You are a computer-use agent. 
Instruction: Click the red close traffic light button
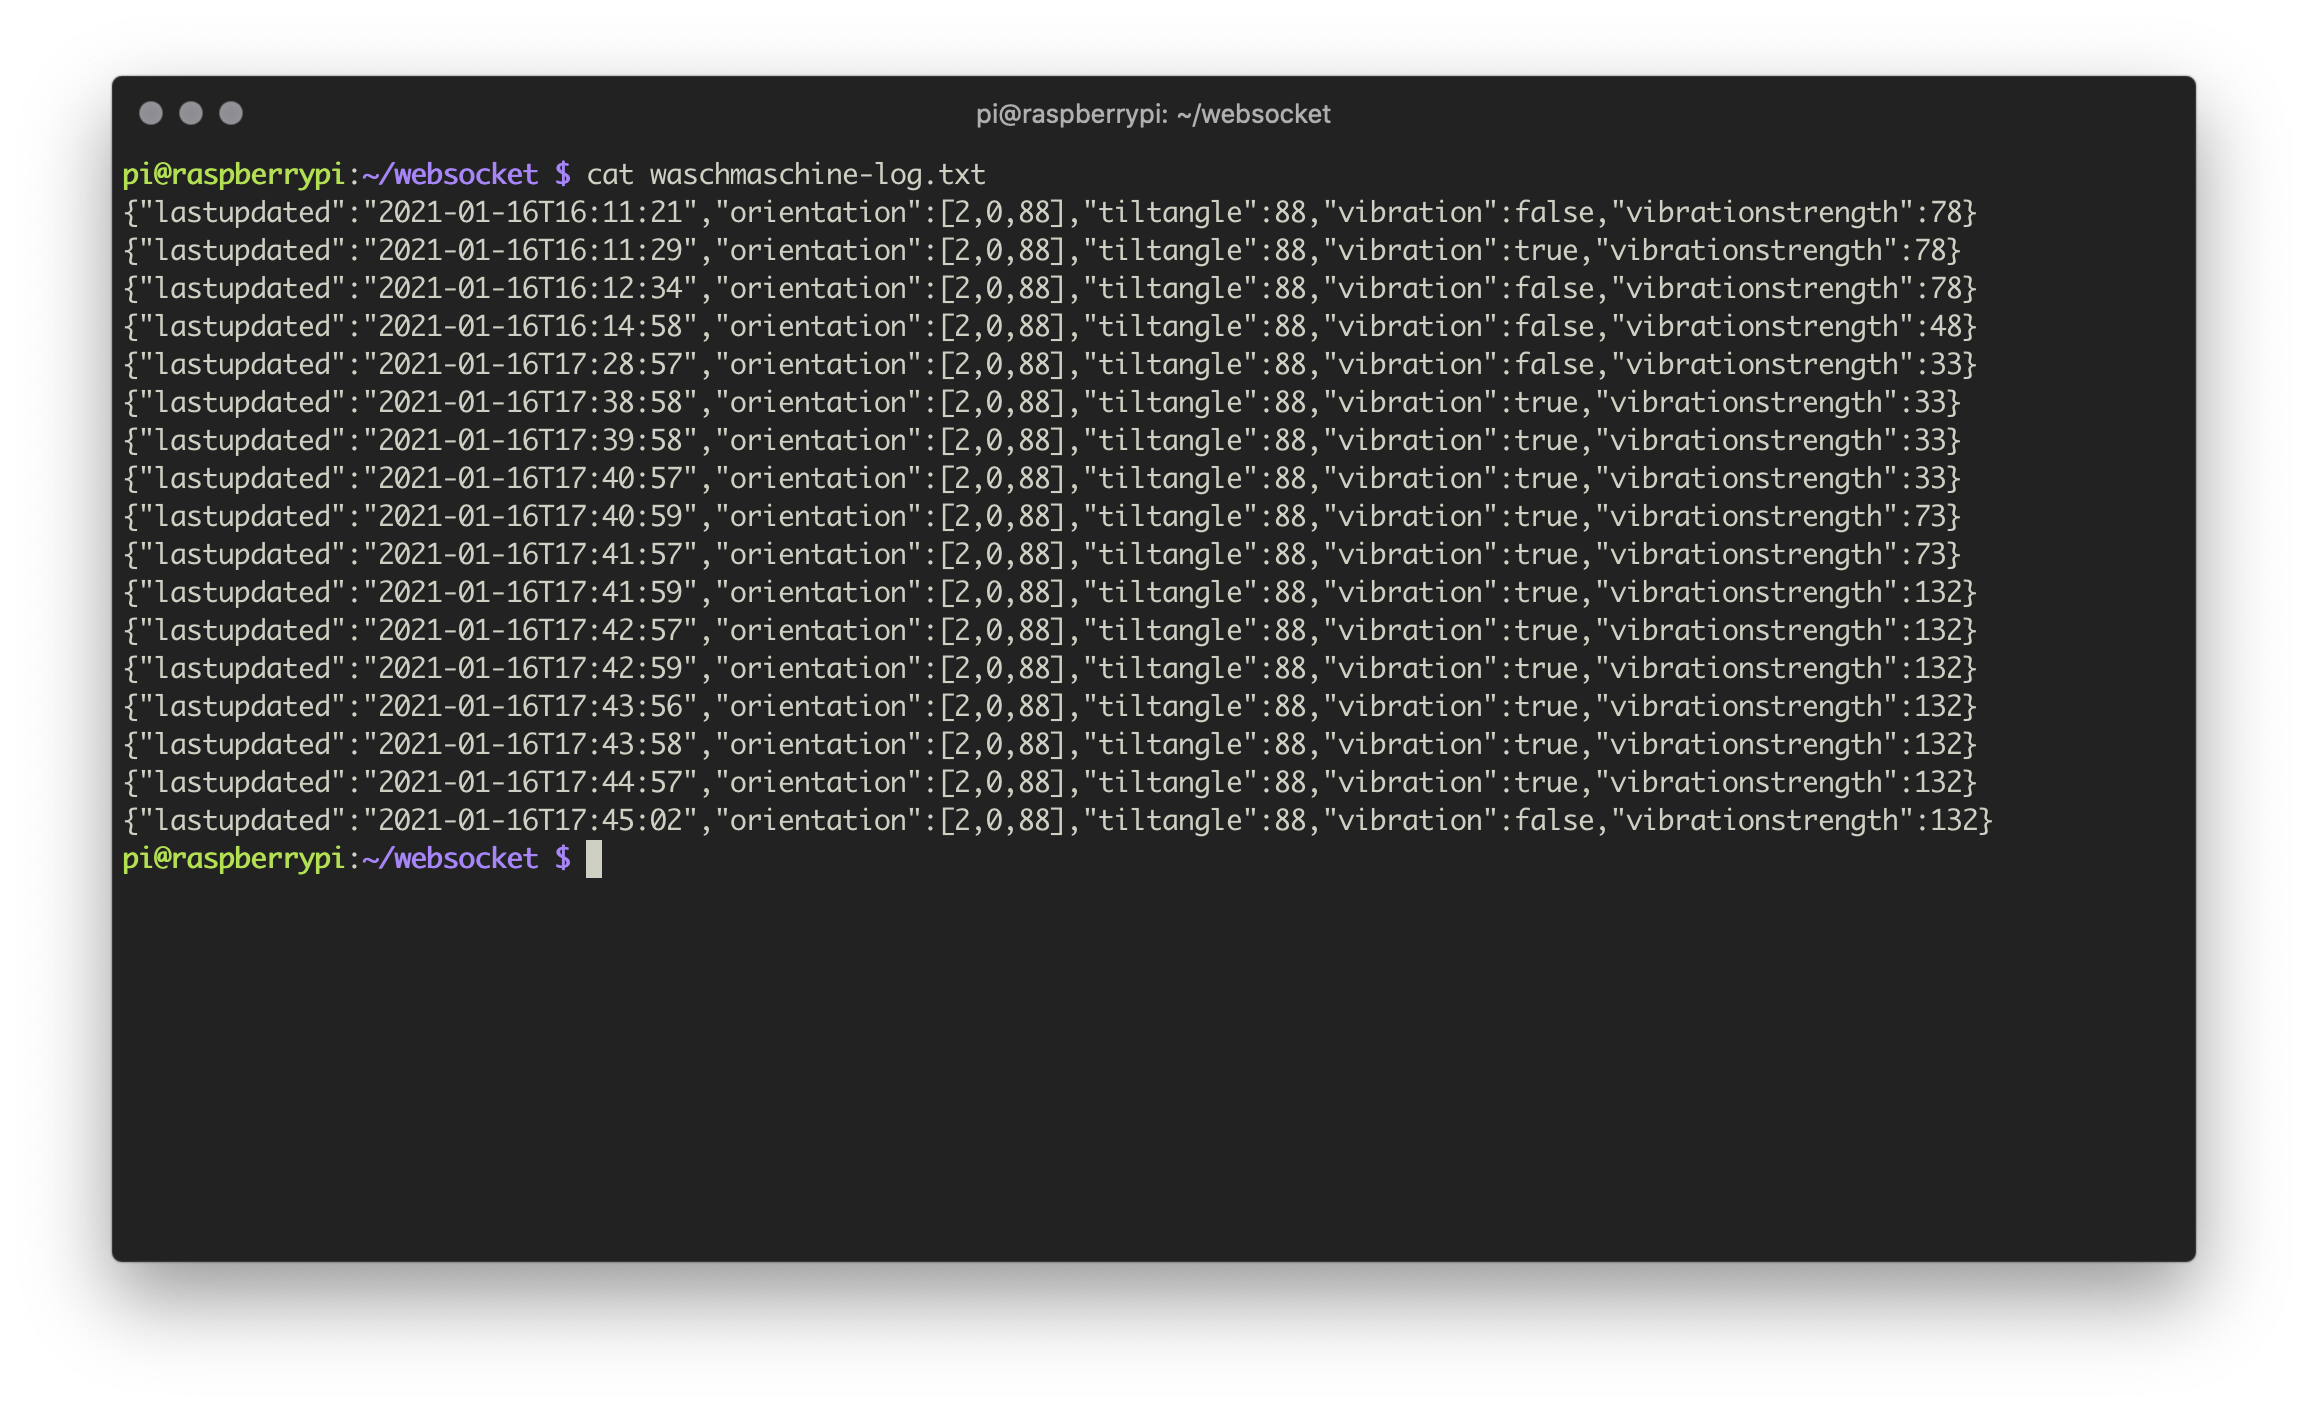click(x=152, y=114)
